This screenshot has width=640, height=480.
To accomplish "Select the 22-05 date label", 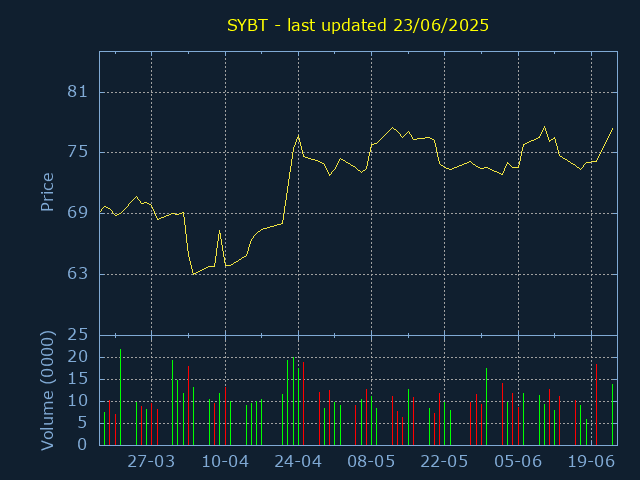I will click(x=444, y=462).
